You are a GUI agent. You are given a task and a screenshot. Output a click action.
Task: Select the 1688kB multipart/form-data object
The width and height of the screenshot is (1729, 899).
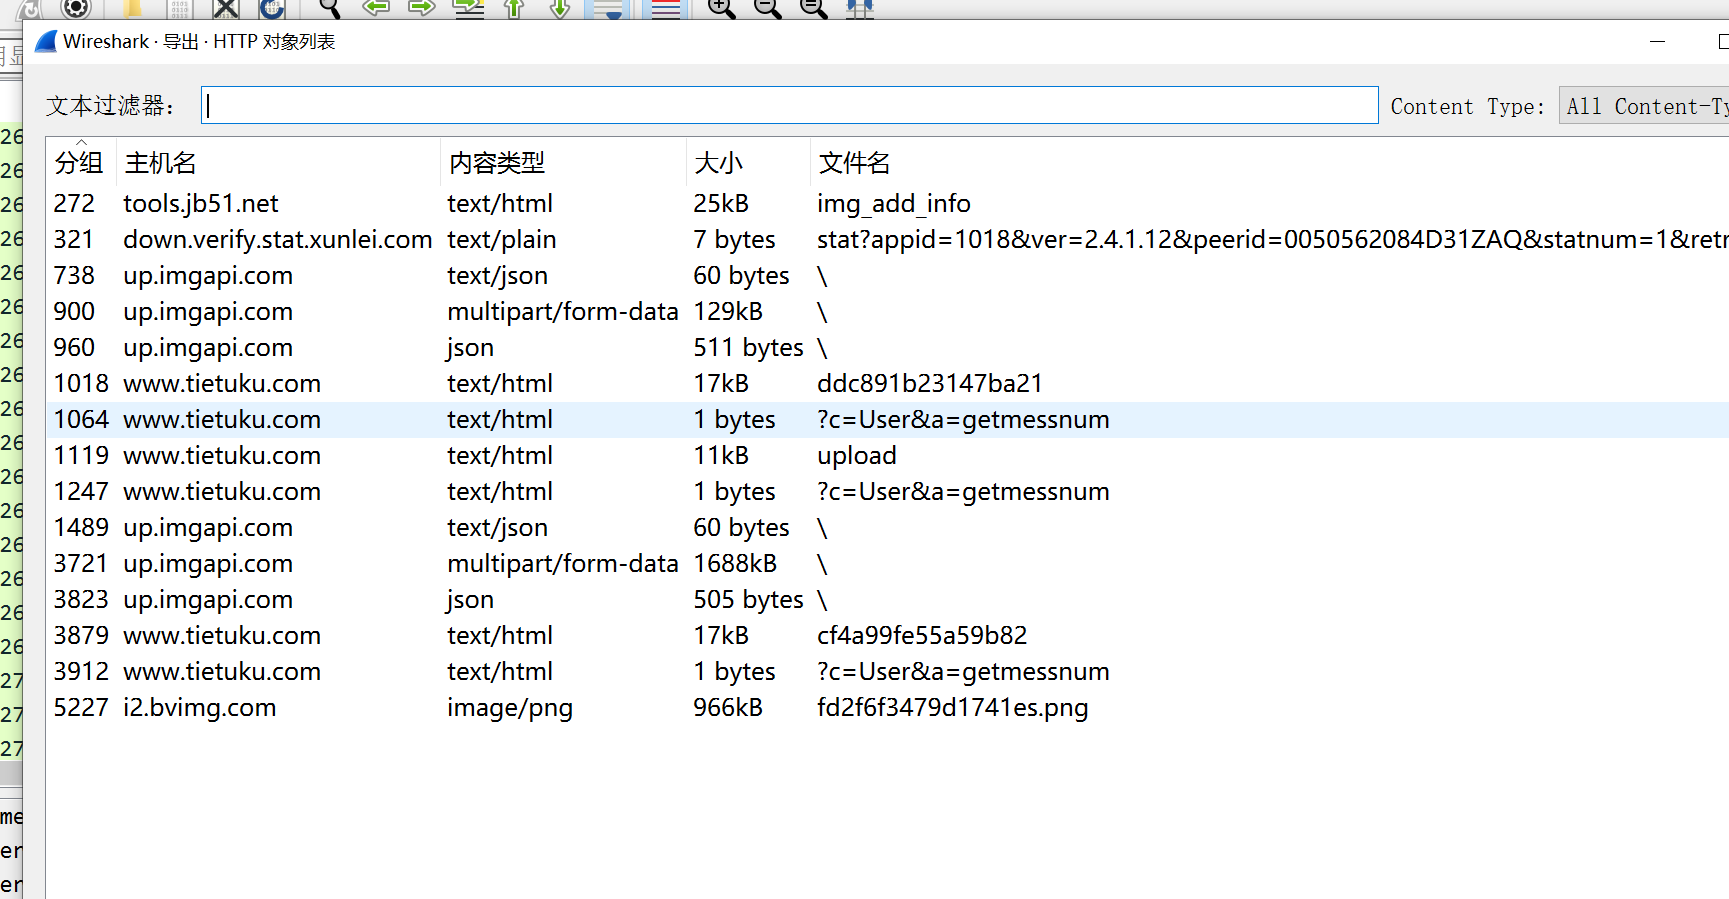click(x=888, y=564)
